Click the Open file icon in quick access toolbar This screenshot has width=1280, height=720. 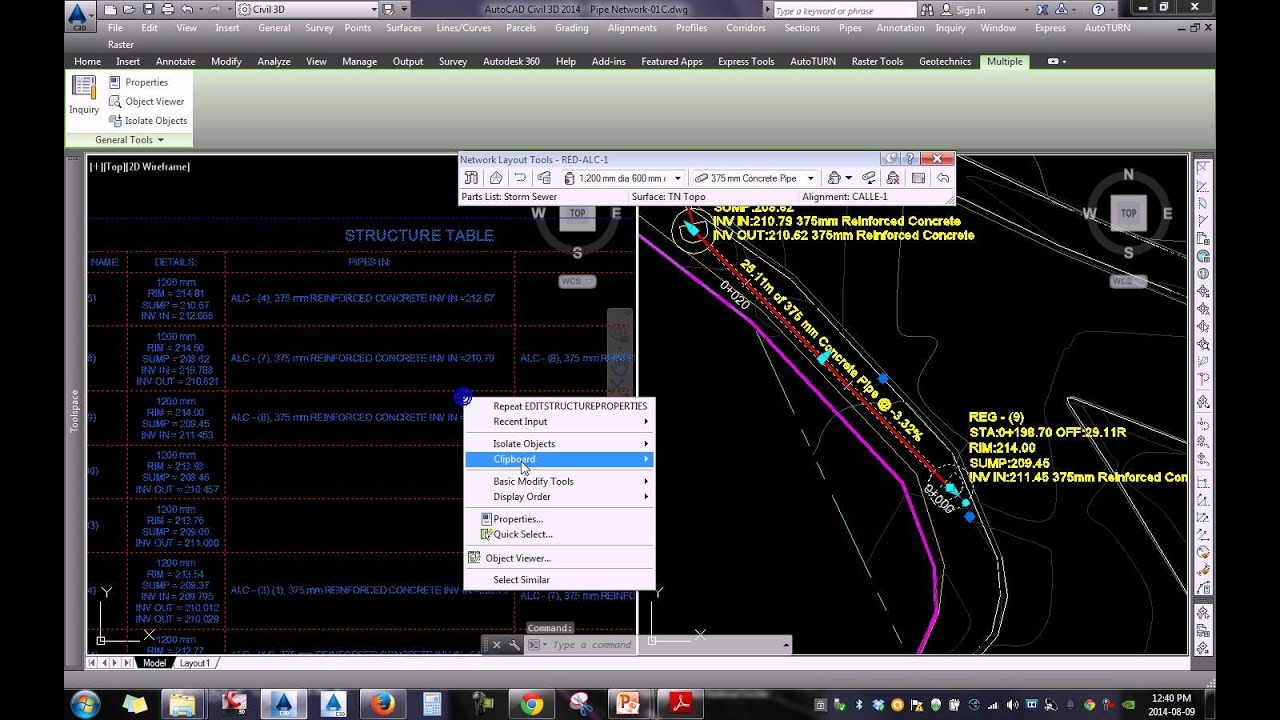[130, 9]
